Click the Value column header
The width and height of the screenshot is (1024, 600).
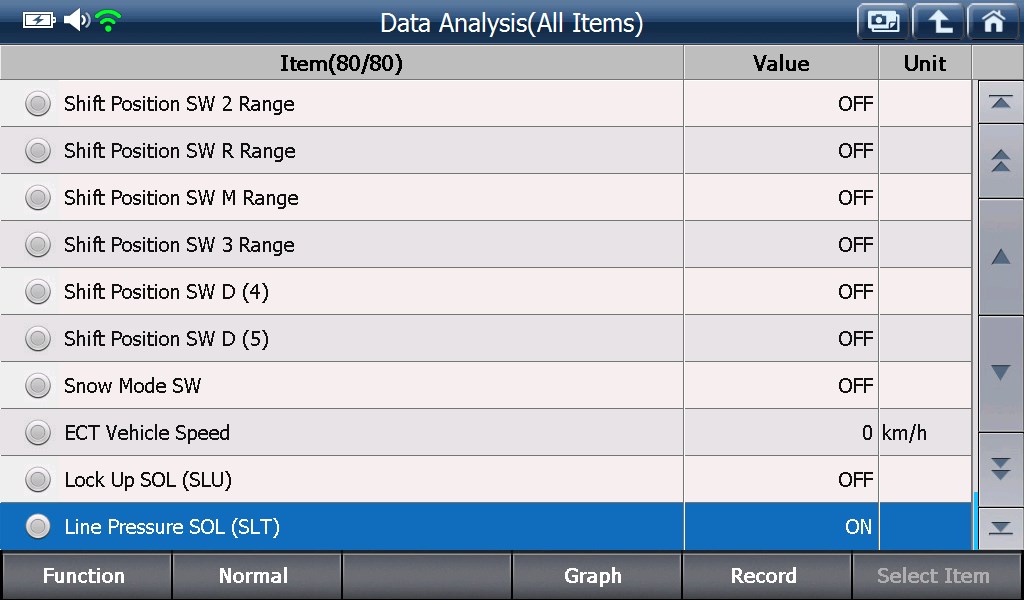tap(781, 63)
